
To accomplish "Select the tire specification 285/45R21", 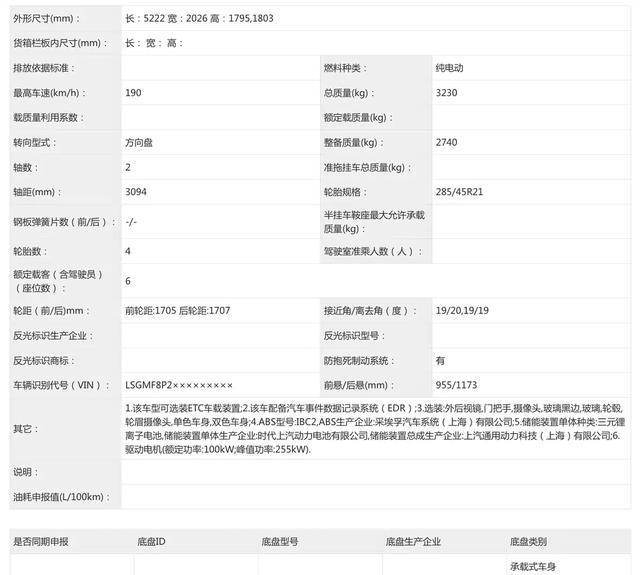I will 460,191.
